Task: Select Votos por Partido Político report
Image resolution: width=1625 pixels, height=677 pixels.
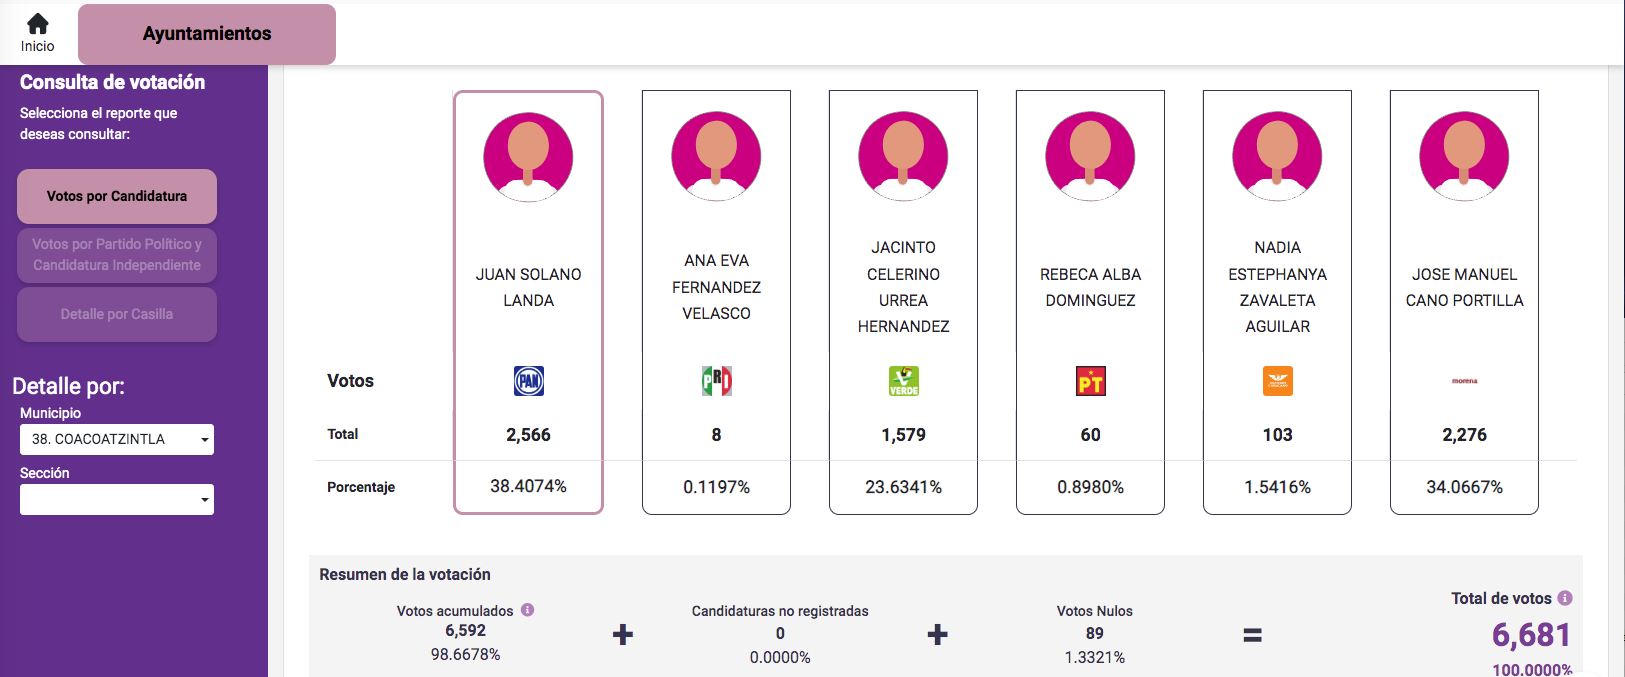Action: pyautogui.click(x=117, y=255)
